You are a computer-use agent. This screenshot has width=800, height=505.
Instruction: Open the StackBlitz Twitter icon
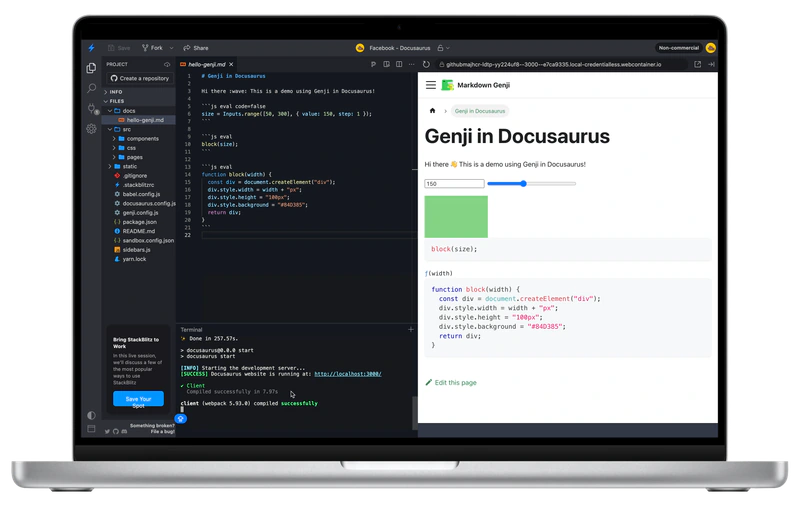click(x=107, y=432)
